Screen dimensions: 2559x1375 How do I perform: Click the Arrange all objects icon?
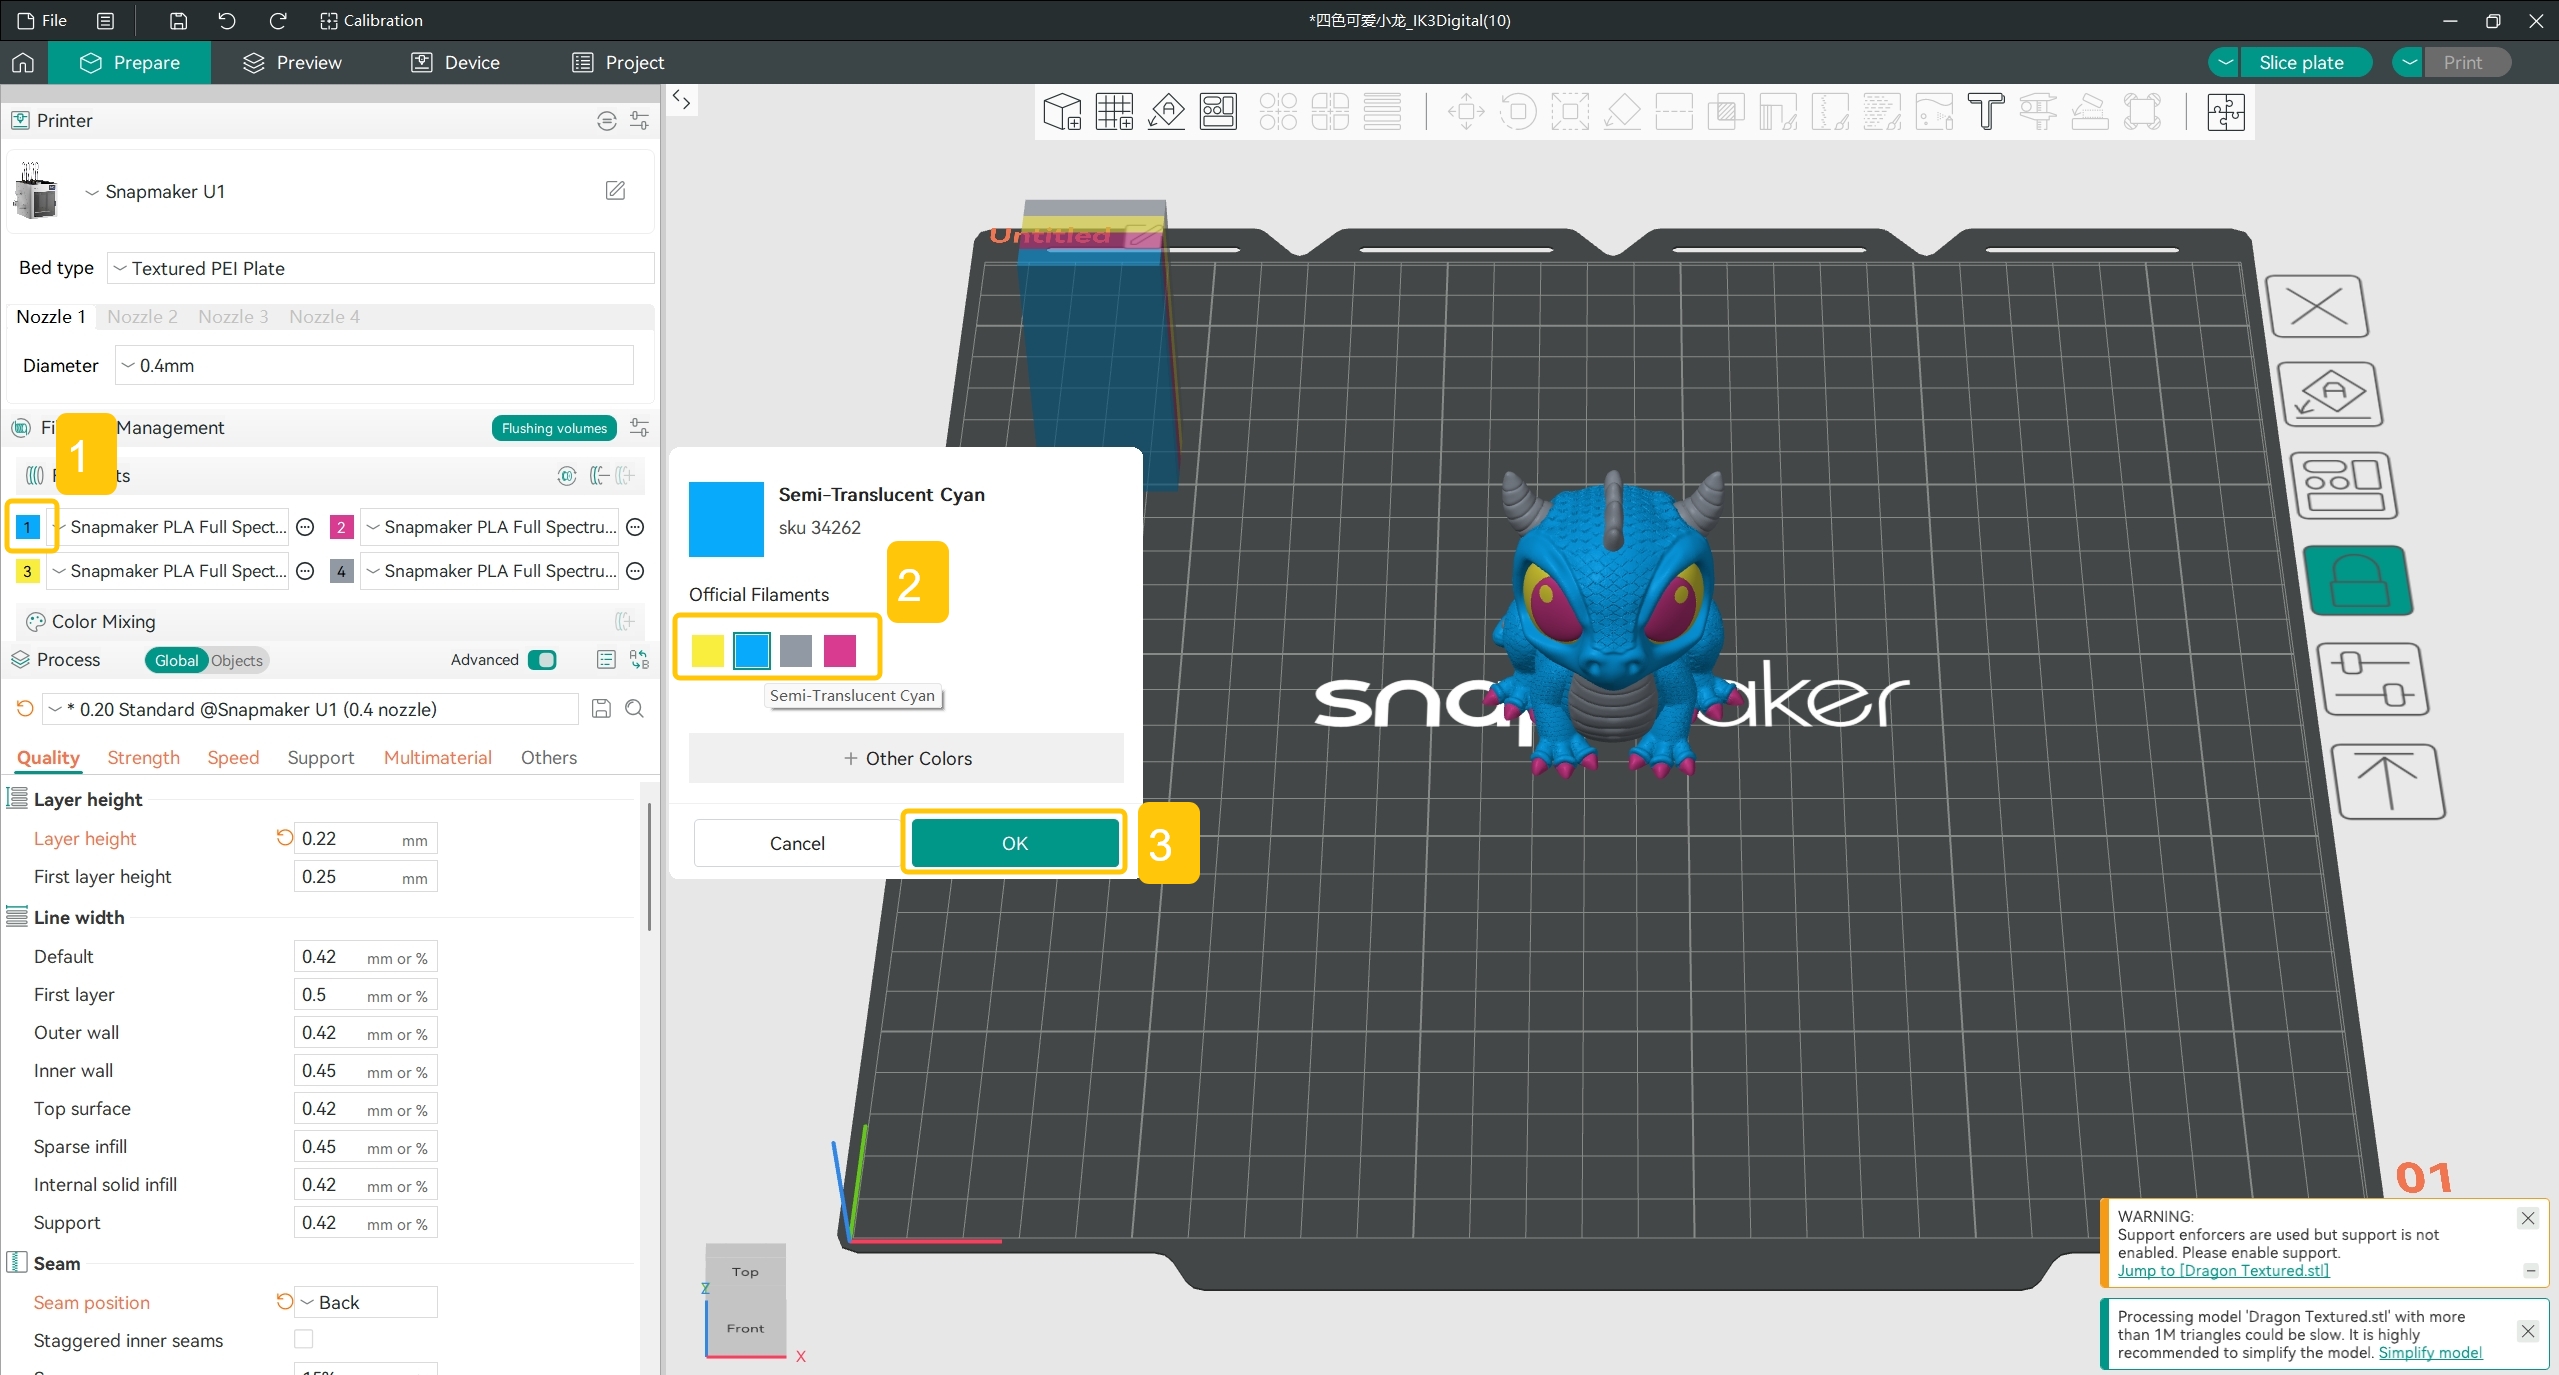coord(1218,112)
